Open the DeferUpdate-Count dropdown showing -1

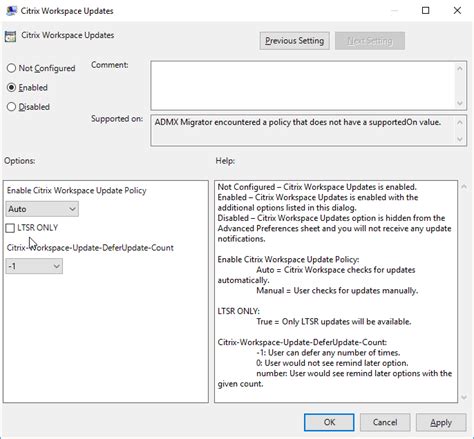[x=34, y=266]
